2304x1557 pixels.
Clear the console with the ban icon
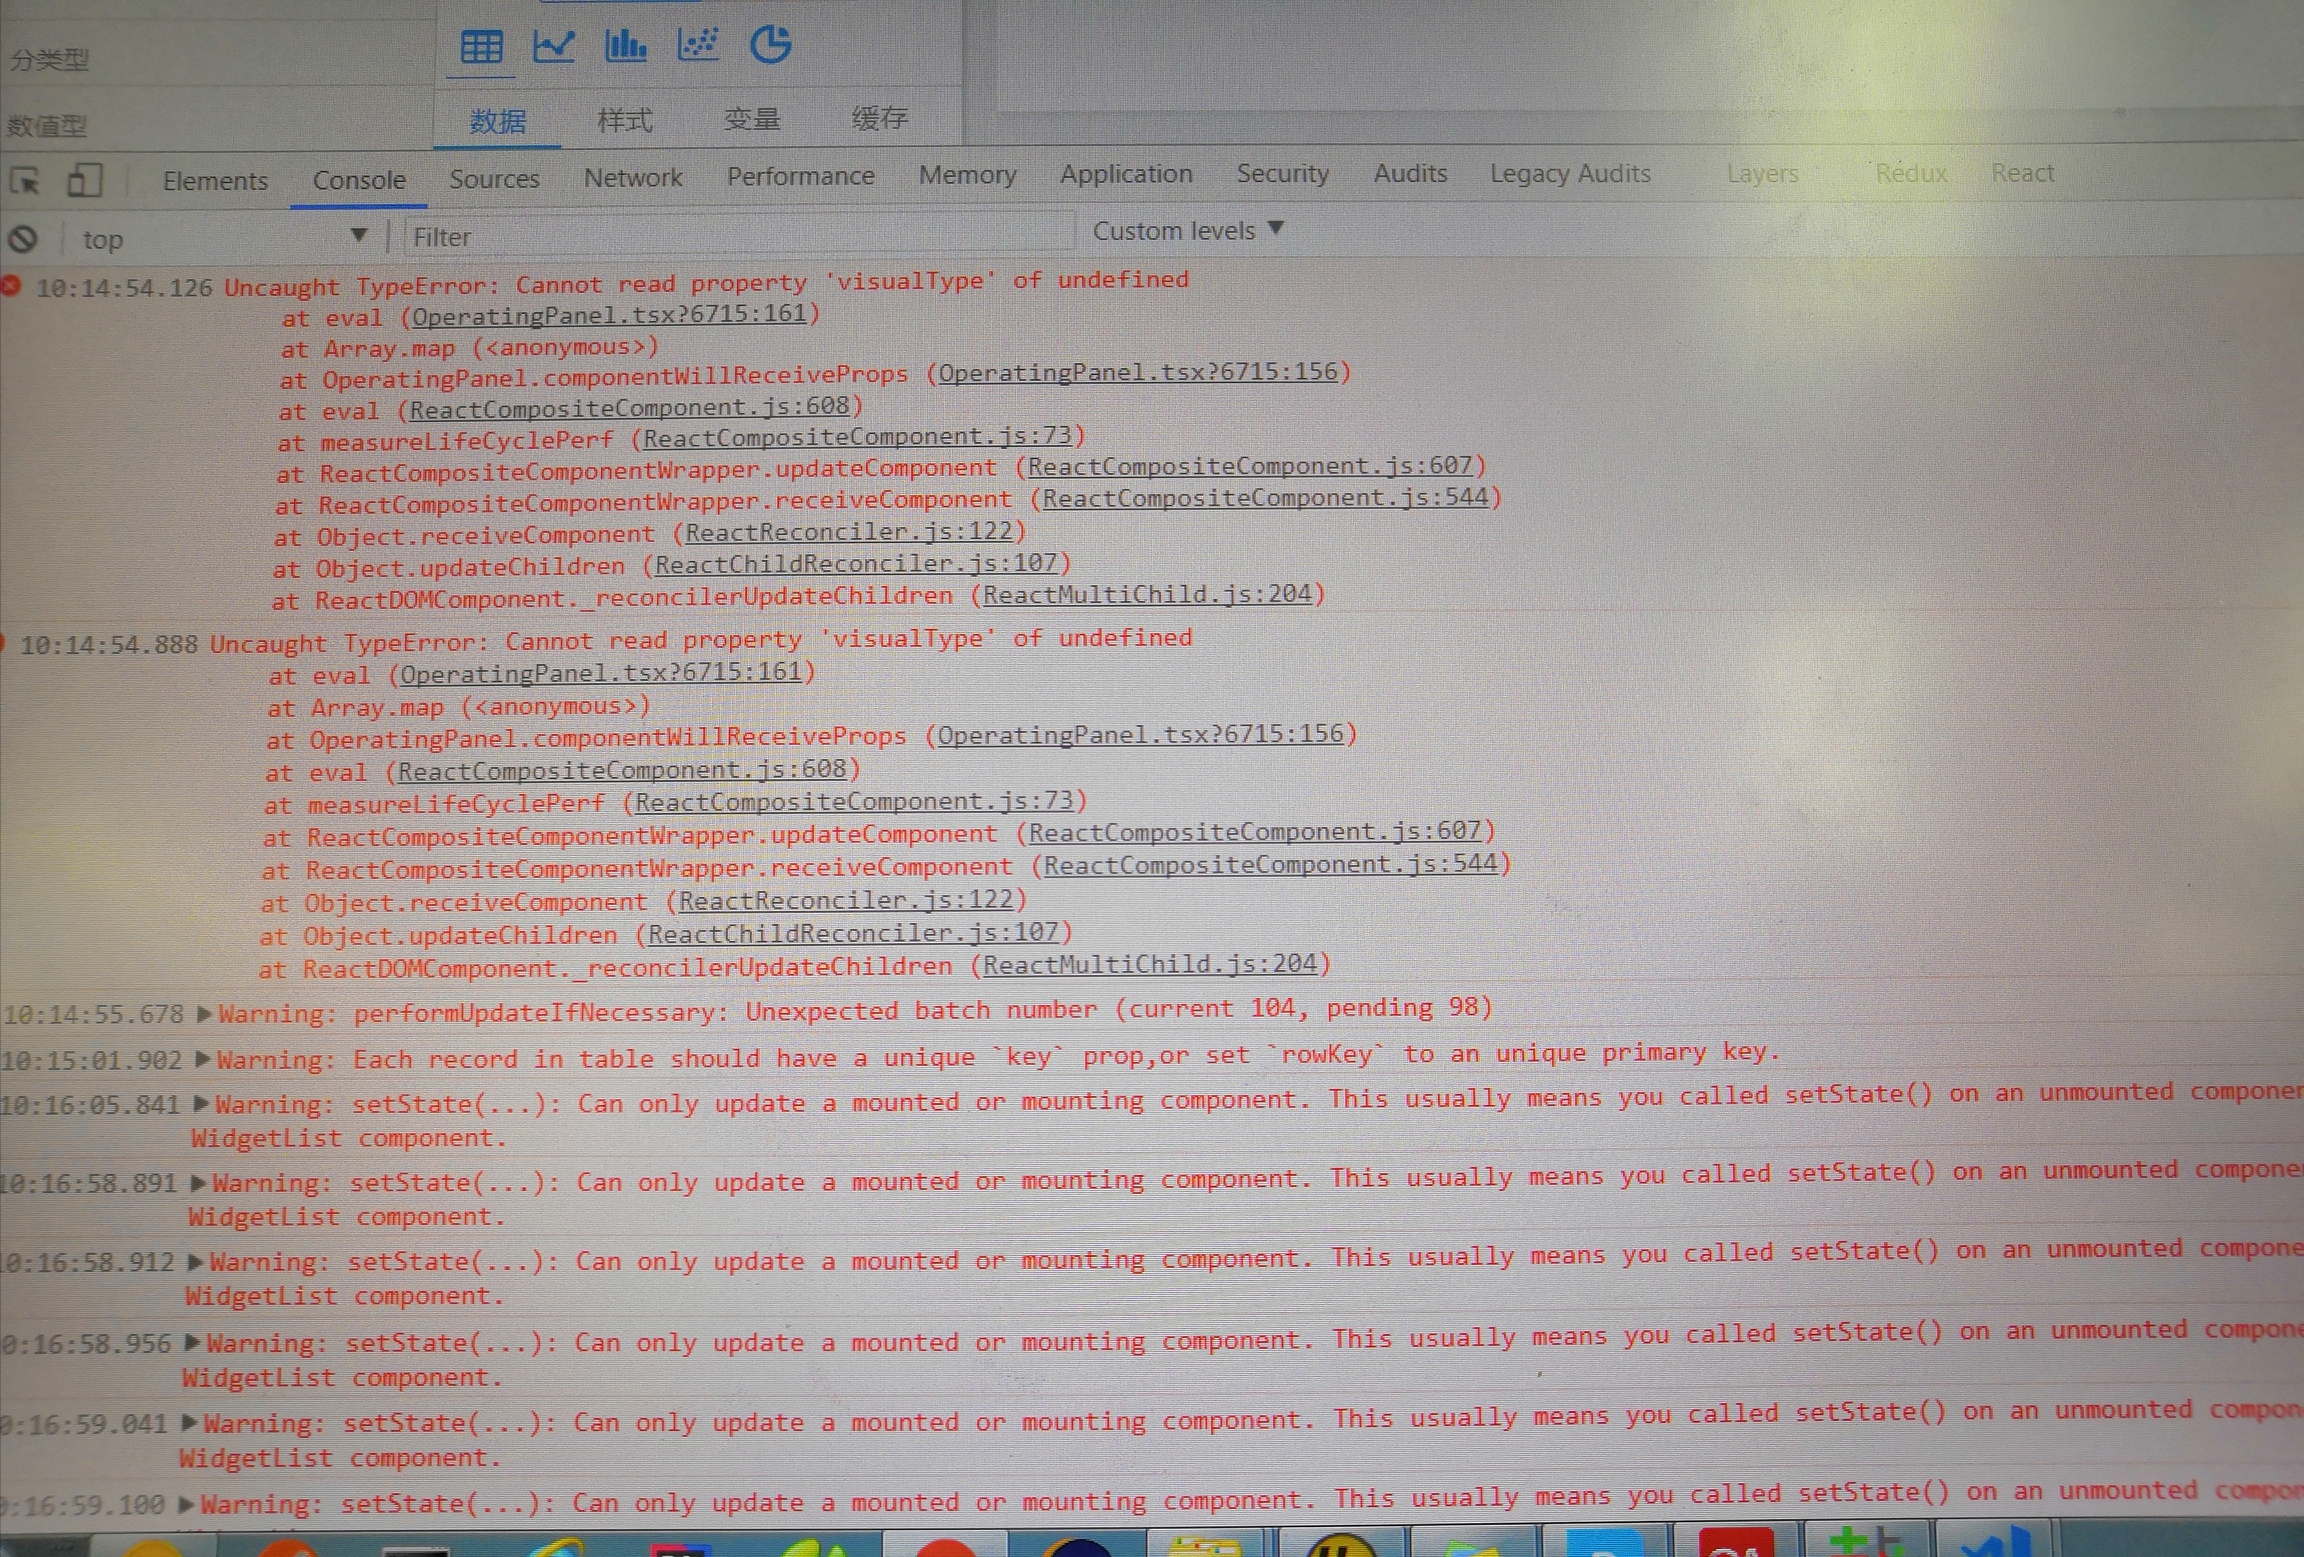(23, 239)
